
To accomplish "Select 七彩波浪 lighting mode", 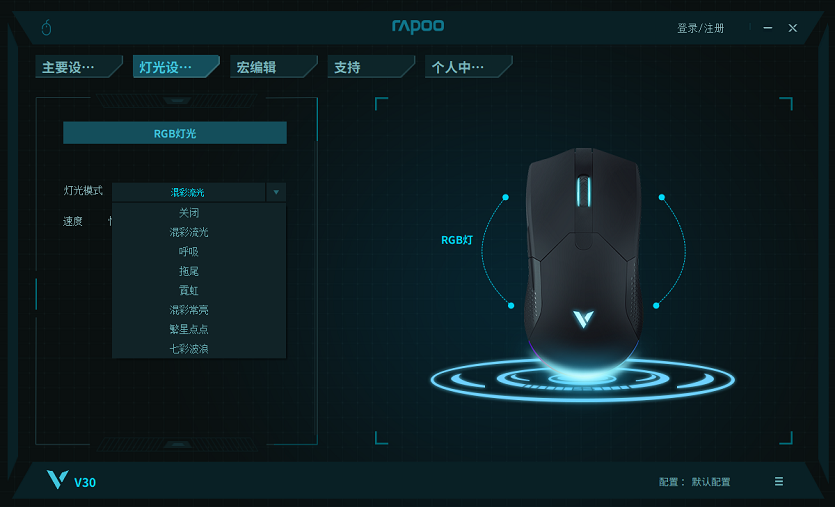I will tap(189, 349).
